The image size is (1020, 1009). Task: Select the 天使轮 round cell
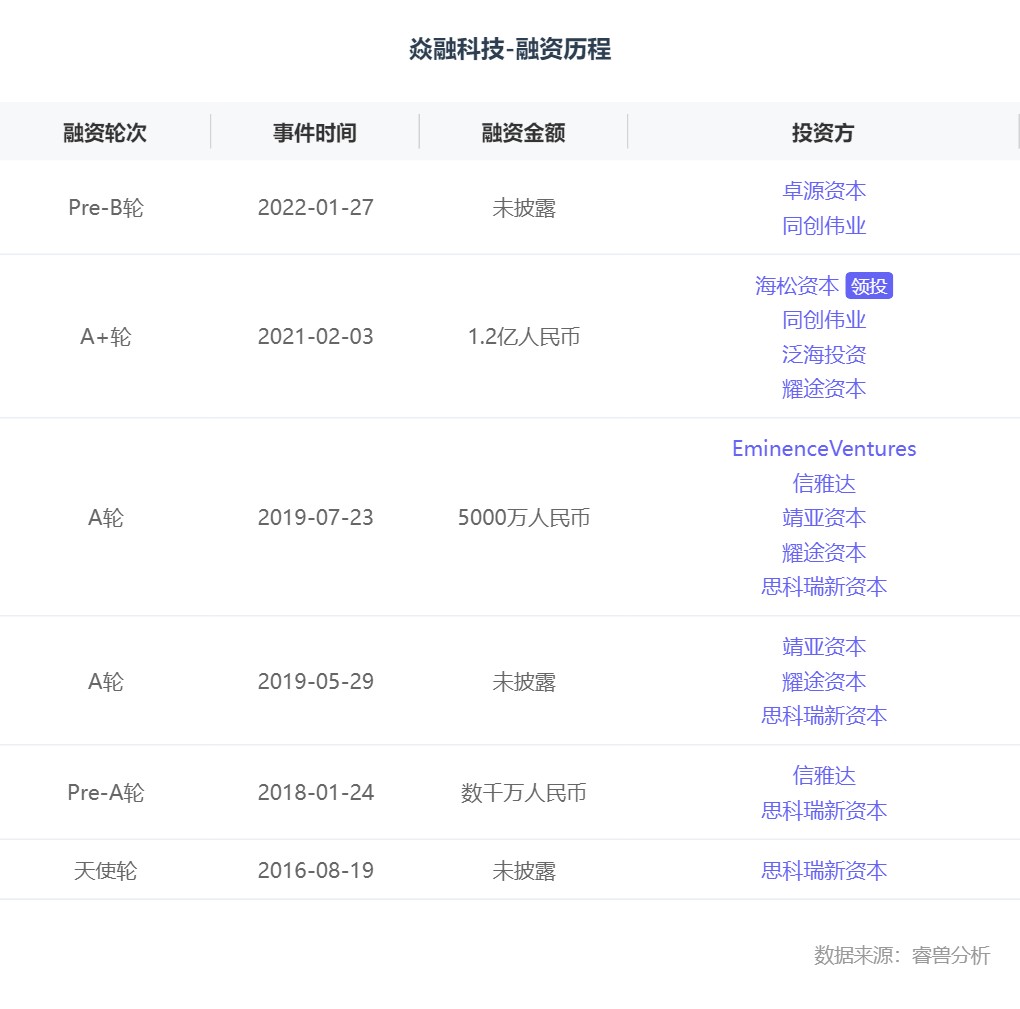105,871
